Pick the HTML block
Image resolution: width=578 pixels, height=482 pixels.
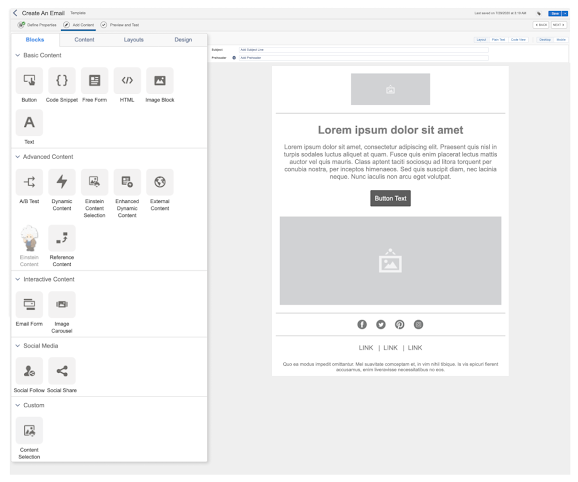pyautogui.click(x=127, y=80)
